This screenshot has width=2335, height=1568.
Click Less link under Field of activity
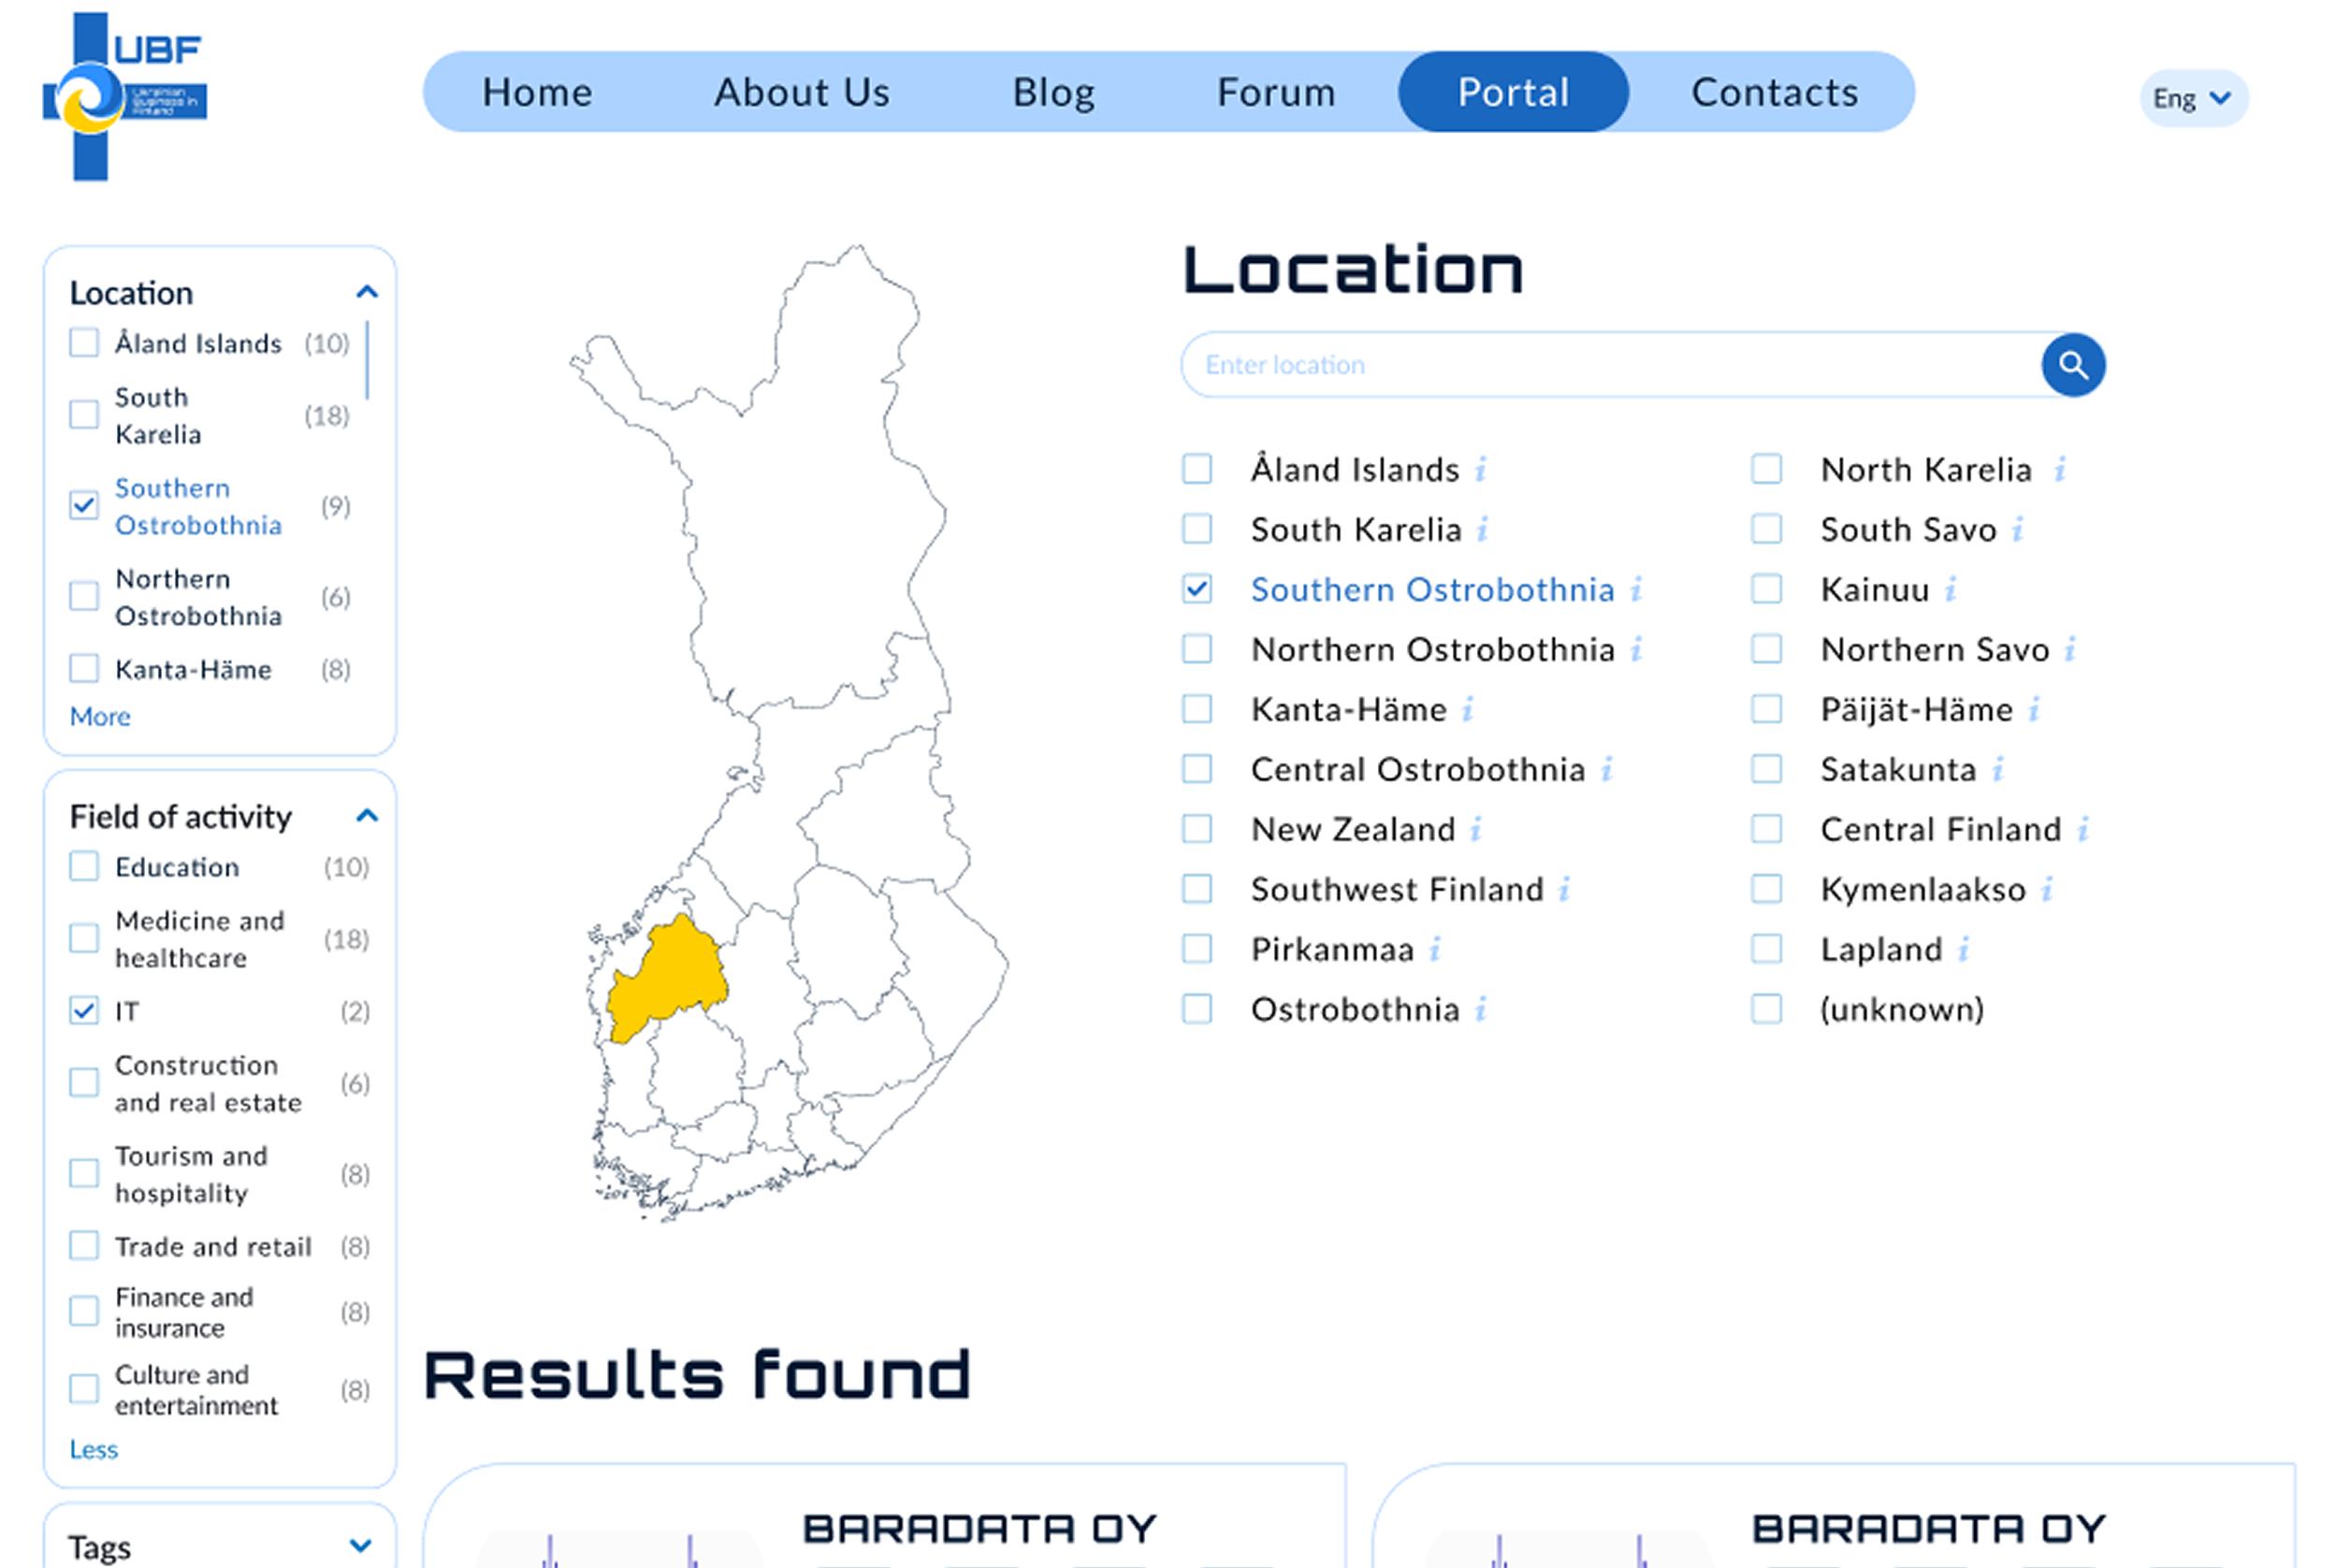point(93,1449)
